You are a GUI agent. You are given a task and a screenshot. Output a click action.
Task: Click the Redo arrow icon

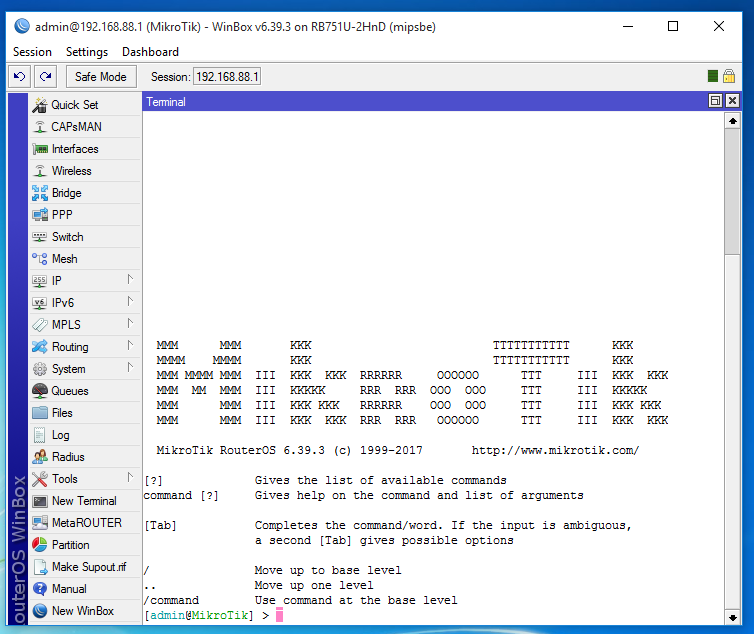[46, 76]
